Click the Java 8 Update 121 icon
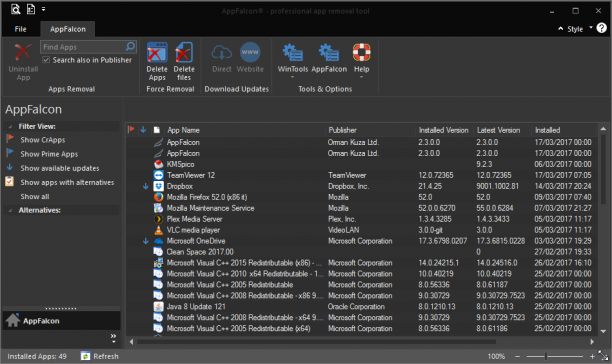The width and height of the screenshot is (612, 364). point(158,306)
